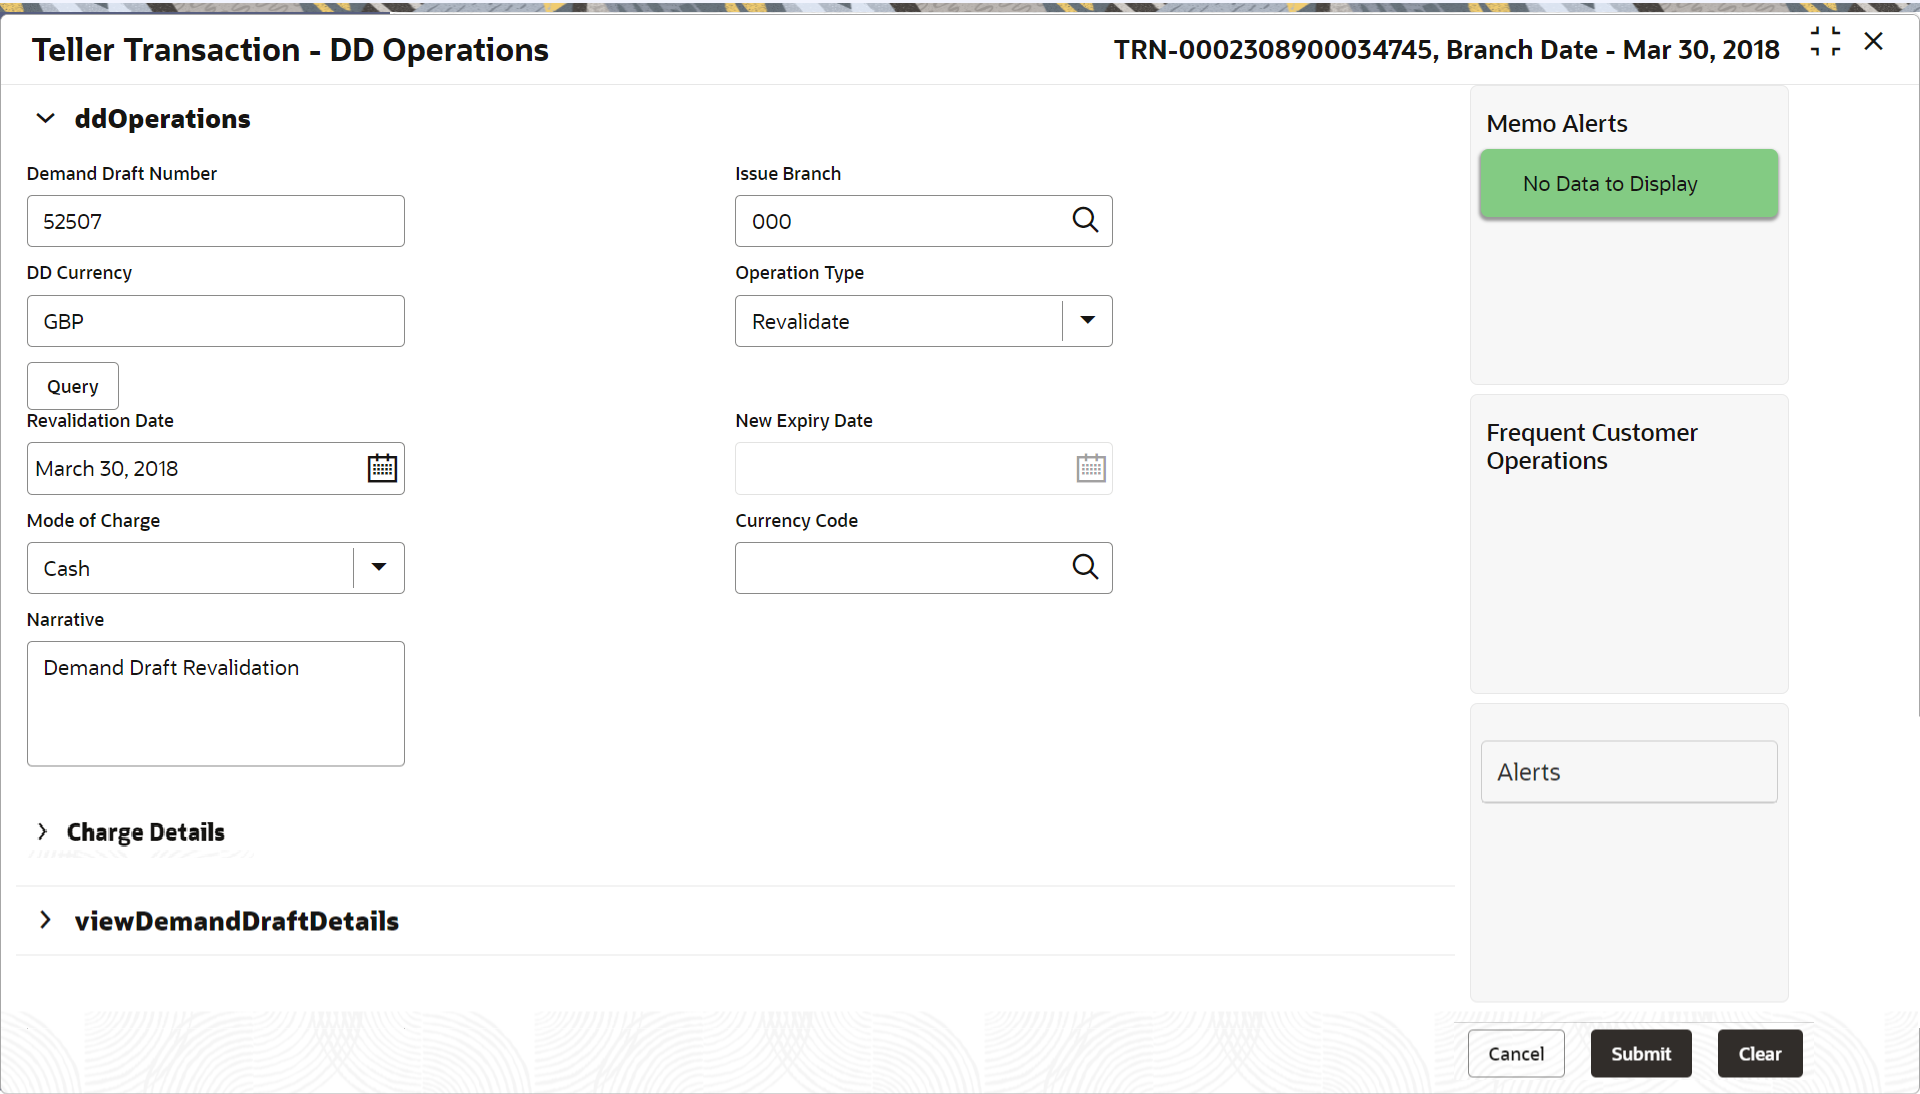The image size is (1920, 1094).
Task: Click into the DD Currency field
Action: 215,321
